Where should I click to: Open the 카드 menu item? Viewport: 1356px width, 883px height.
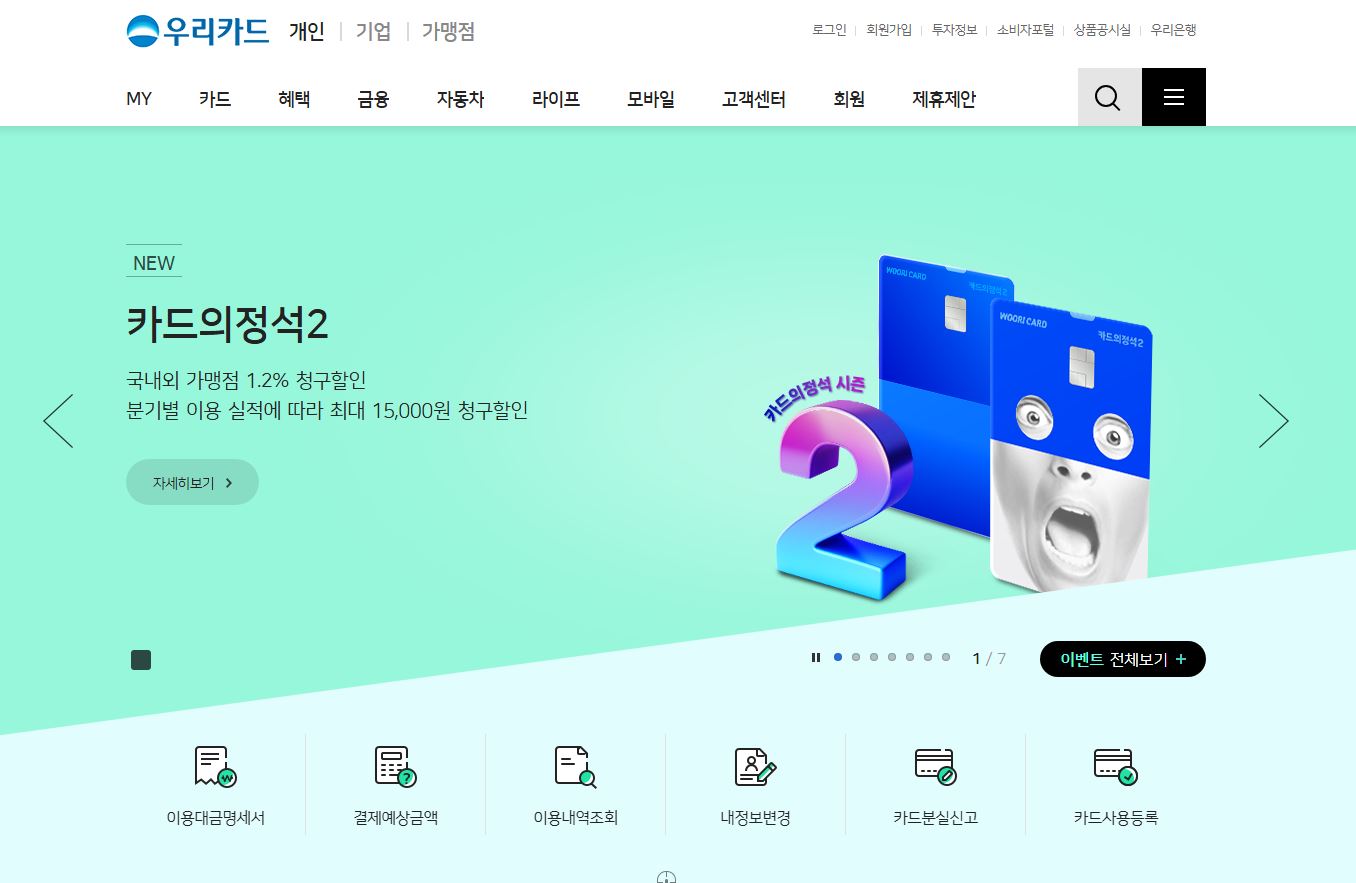[x=215, y=99]
